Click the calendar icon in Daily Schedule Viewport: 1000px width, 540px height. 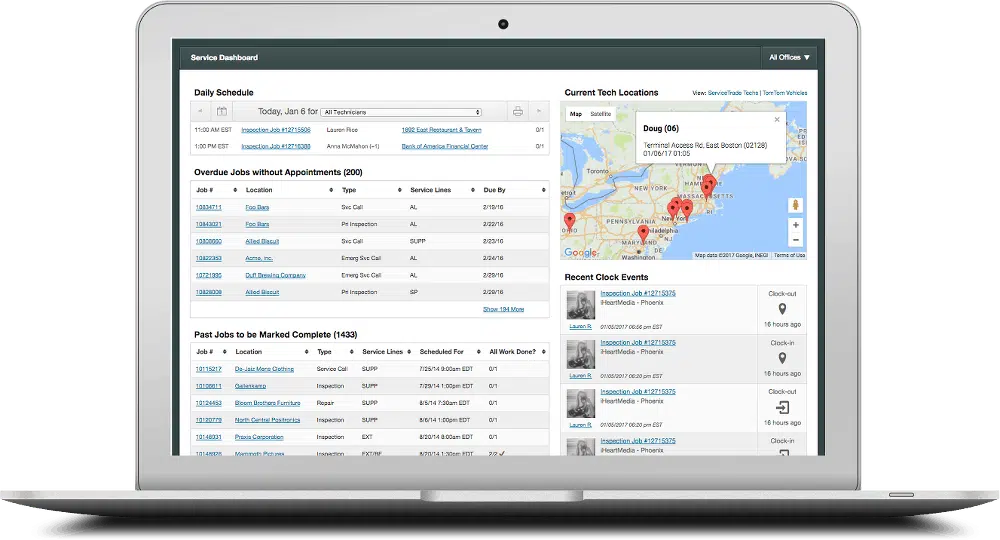(x=222, y=112)
